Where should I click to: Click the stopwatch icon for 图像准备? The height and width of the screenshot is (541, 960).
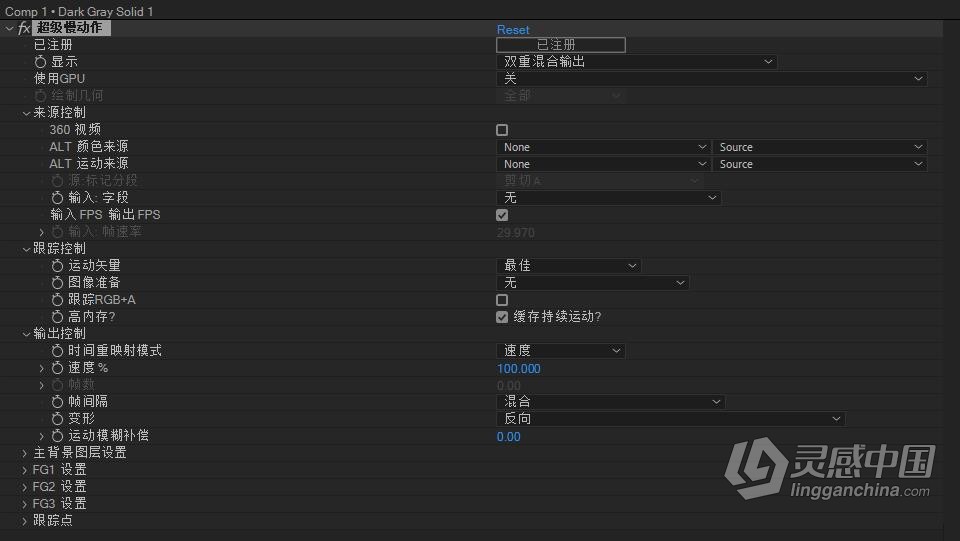click(58, 283)
